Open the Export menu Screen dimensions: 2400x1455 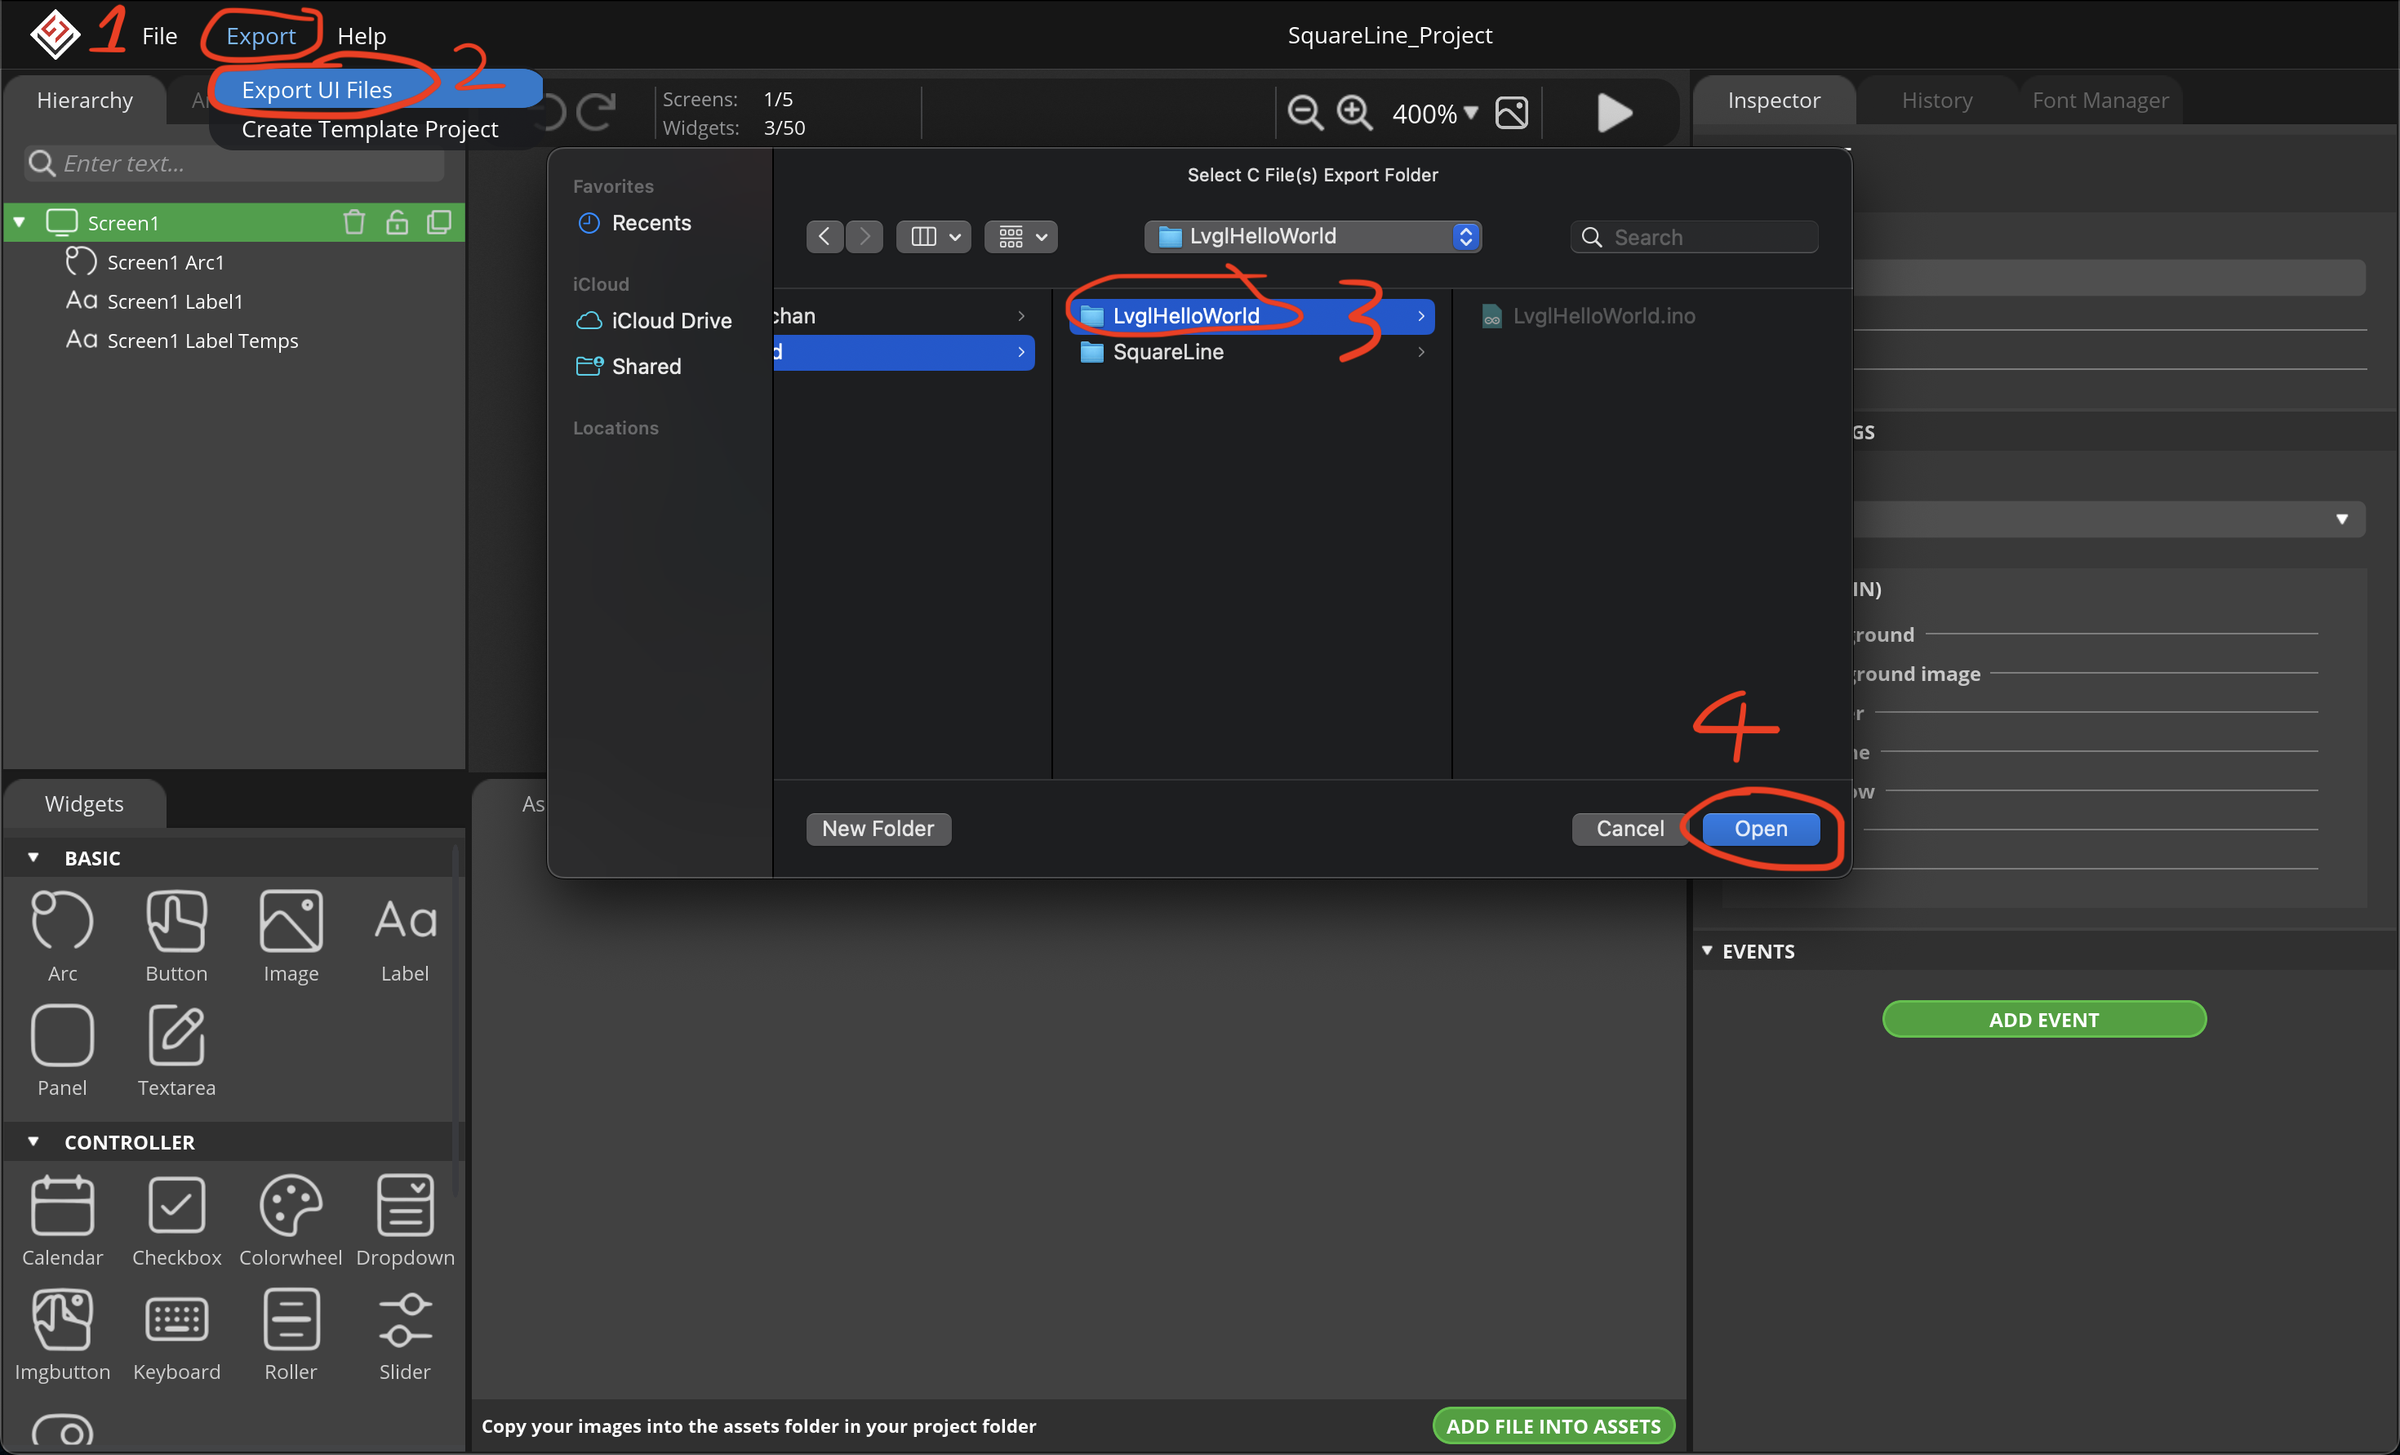tap(261, 35)
